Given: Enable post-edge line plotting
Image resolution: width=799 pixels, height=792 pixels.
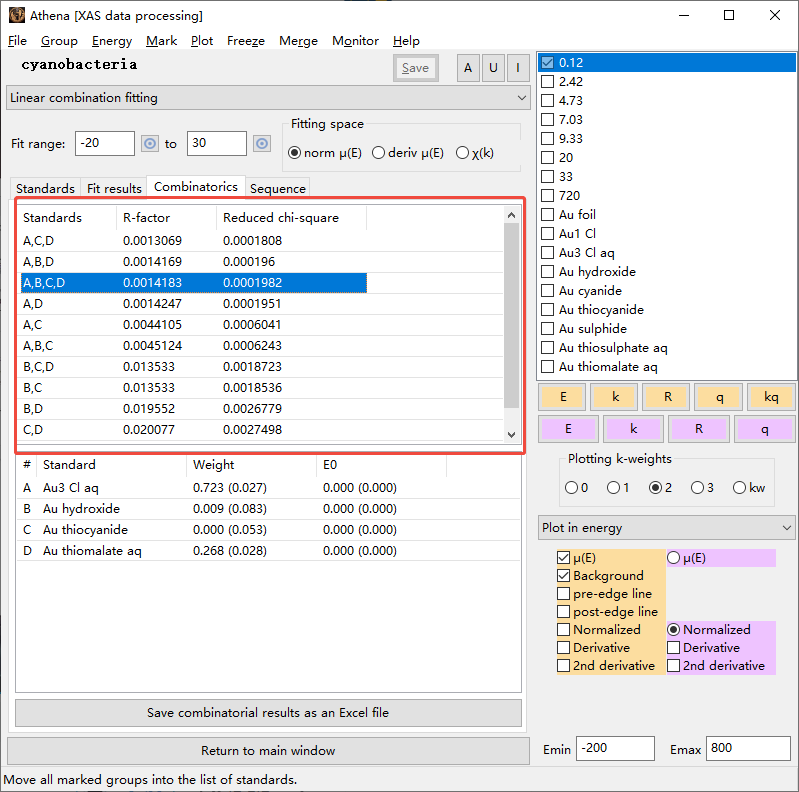Looking at the screenshot, I should coord(563,612).
